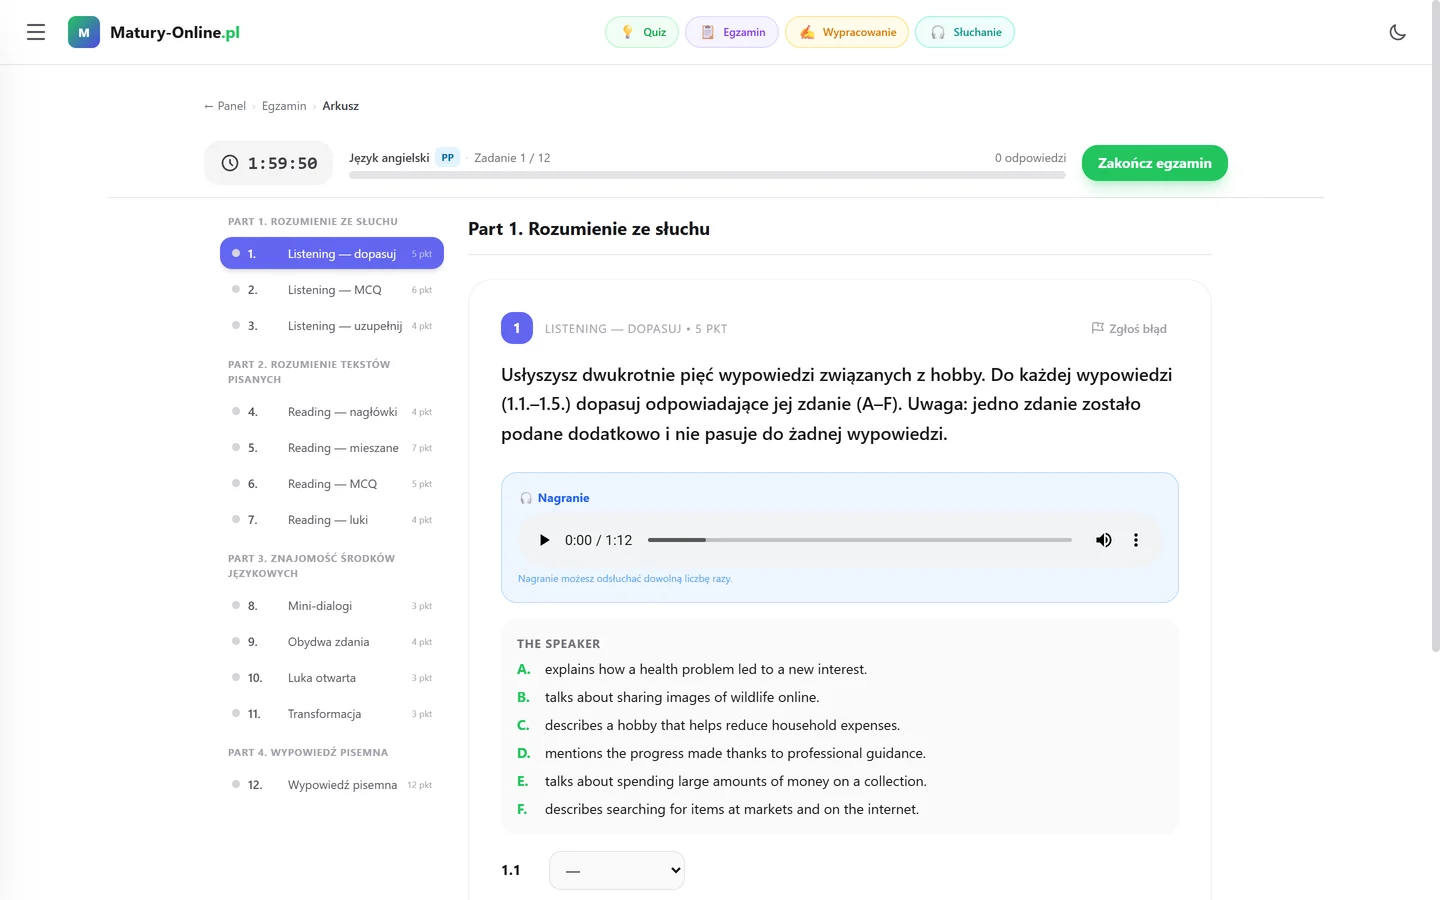Screen dimensions: 1440x900
Task: Expand the answer dropdown for 1.1
Action: 617,870
